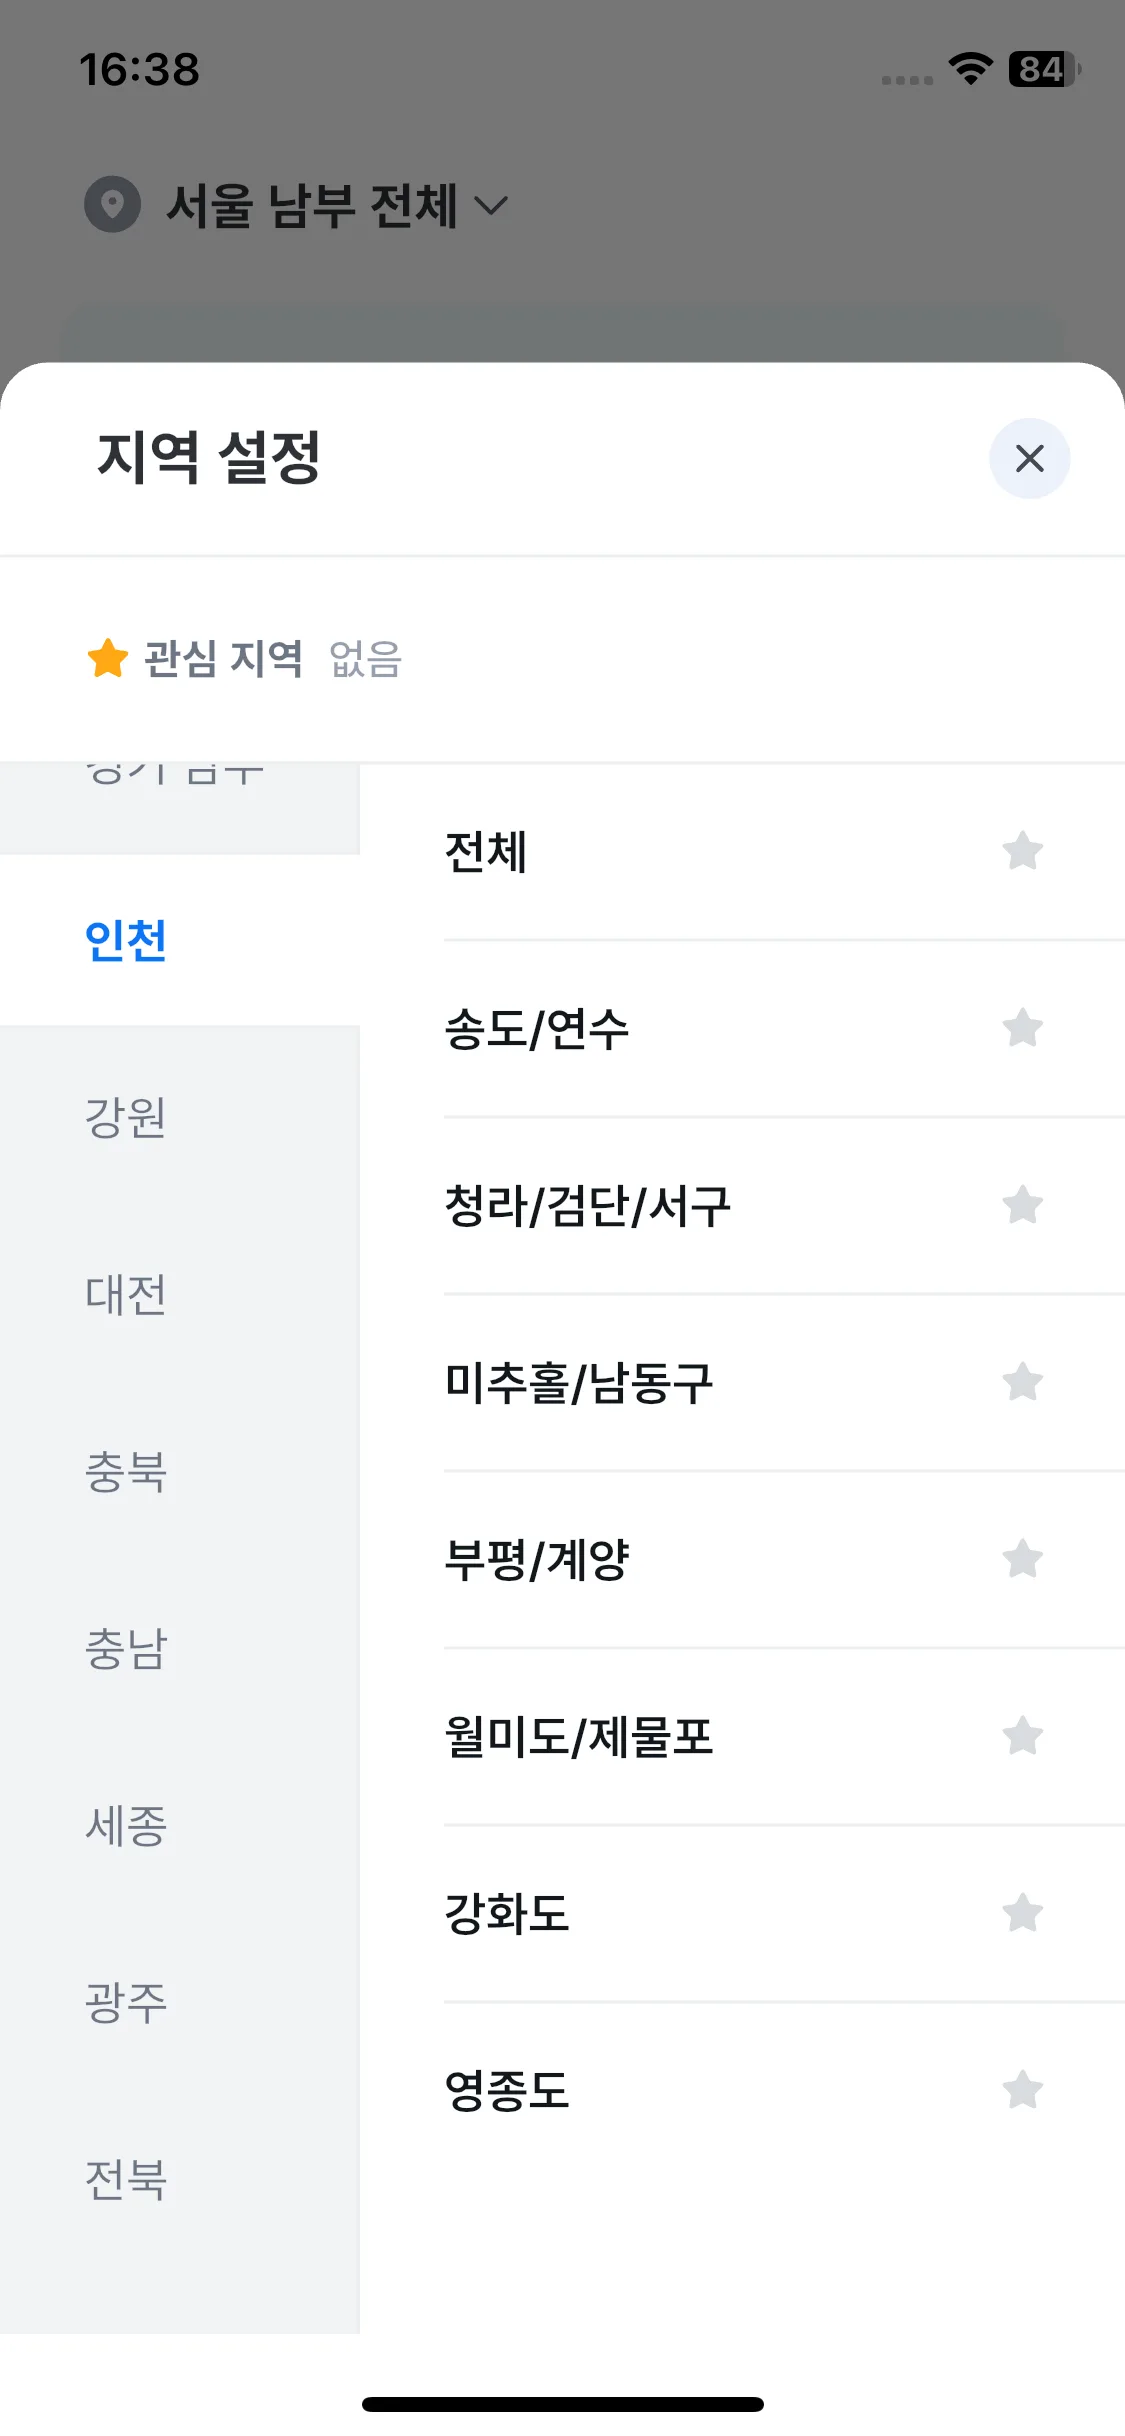The image size is (1125, 2436).
Task: Choose the 강화도 area
Action: click(x=784, y=1914)
